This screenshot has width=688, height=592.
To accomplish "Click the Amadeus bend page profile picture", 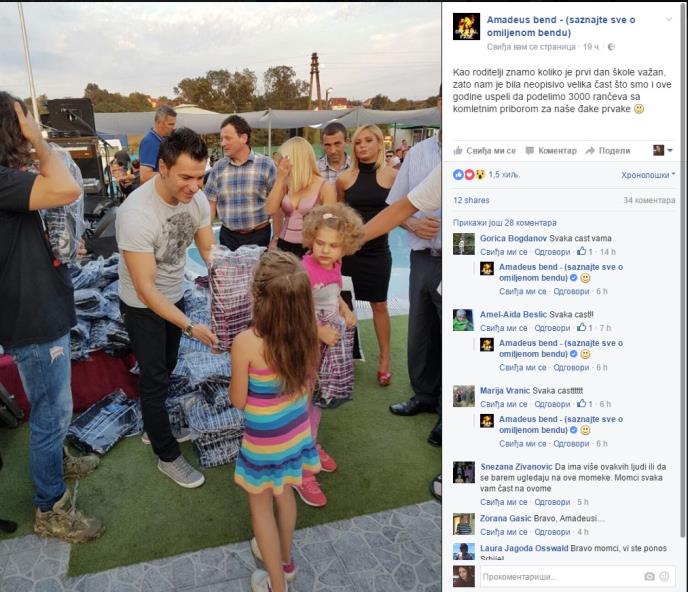I will 466,26.
